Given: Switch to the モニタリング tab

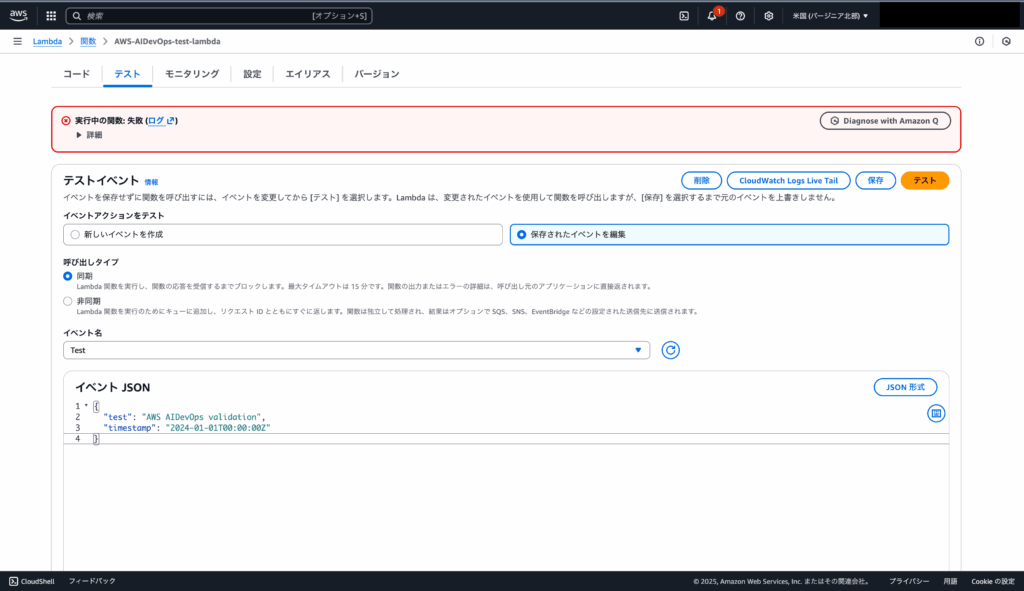Looking at the screenshot, I should click(x=192, y=74).
